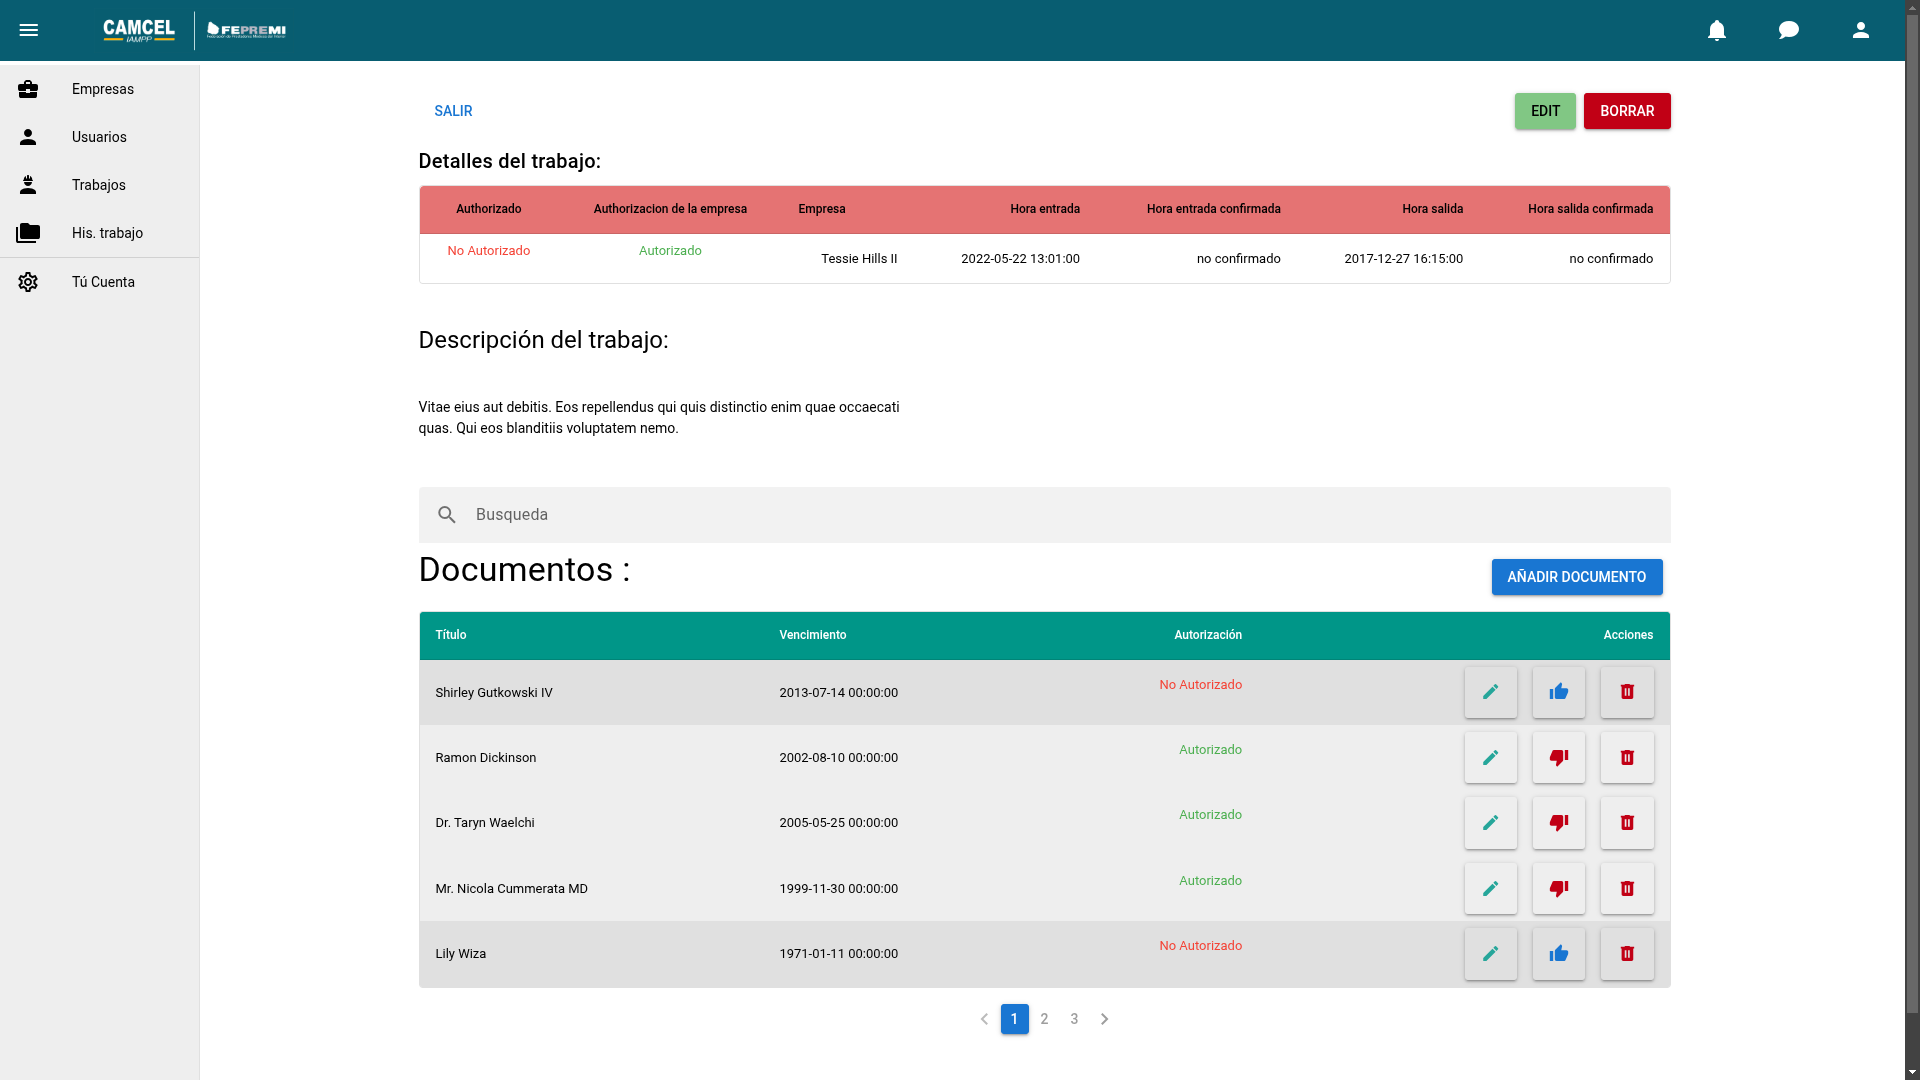Click Ramon Dickinson's Autorizado status
Screen dimensions: 1920x1080
[x=1210, y=750]
